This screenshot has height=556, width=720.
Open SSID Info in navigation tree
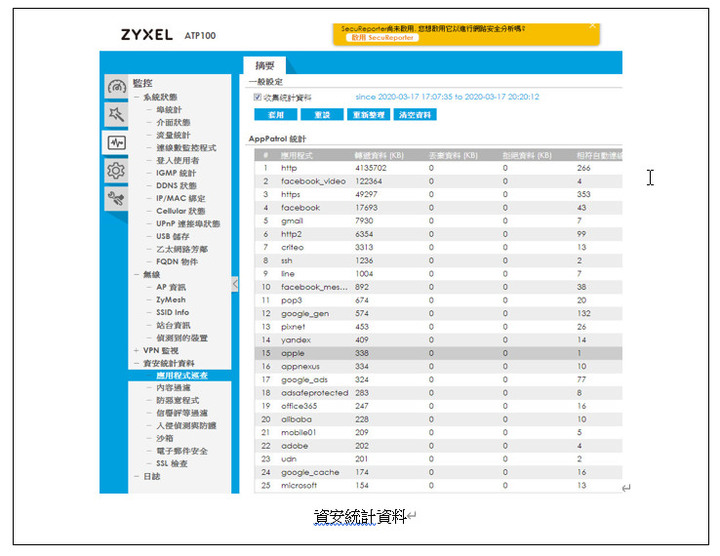pos(173,312)
